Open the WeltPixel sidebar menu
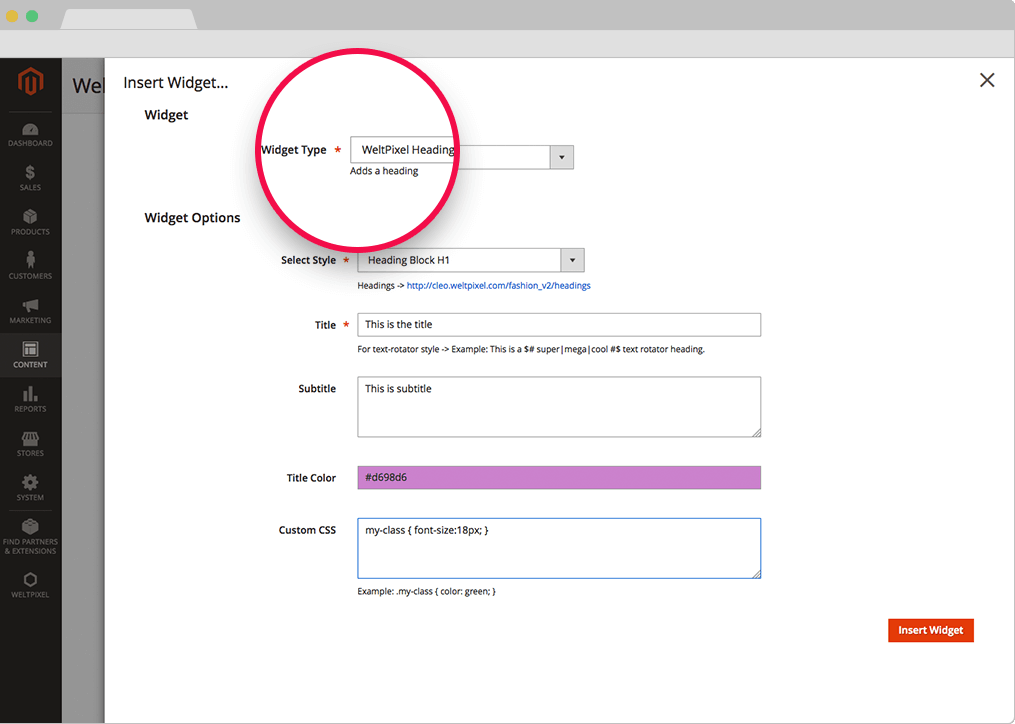Screen dimensions: 1015x724 click(x=30, y=585)
